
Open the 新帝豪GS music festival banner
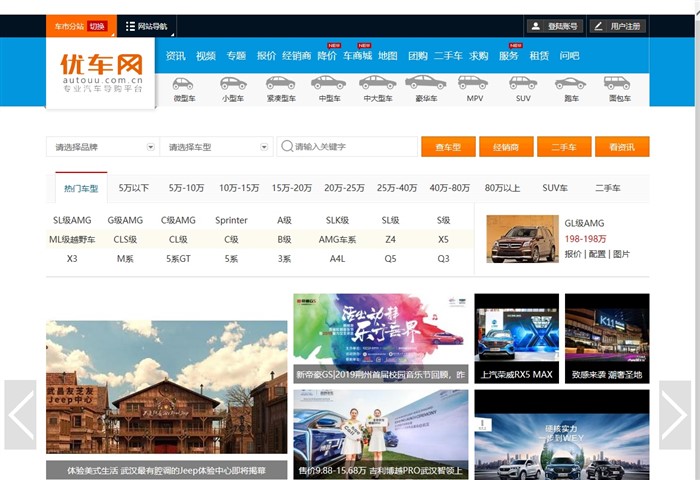tap(381, 338)
